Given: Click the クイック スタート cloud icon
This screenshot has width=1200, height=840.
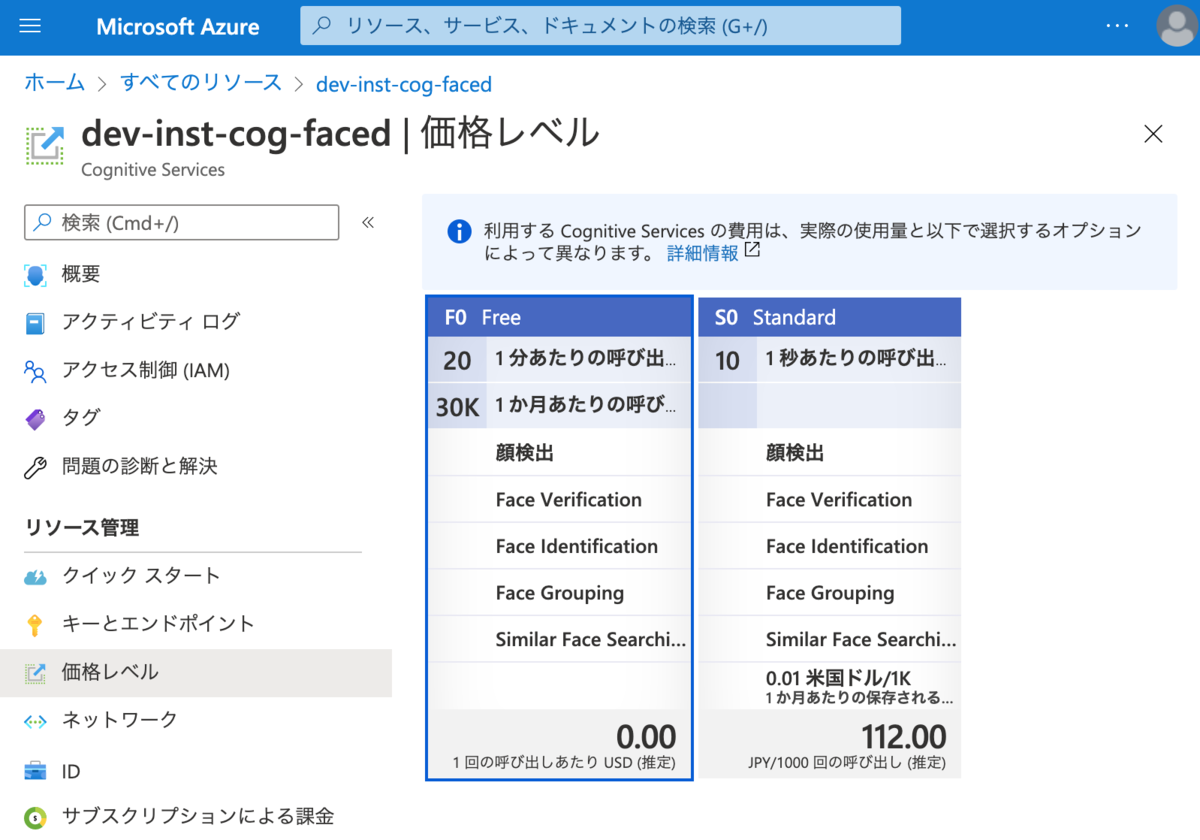Looking at the screenshot, I should (x=35, y=577).
